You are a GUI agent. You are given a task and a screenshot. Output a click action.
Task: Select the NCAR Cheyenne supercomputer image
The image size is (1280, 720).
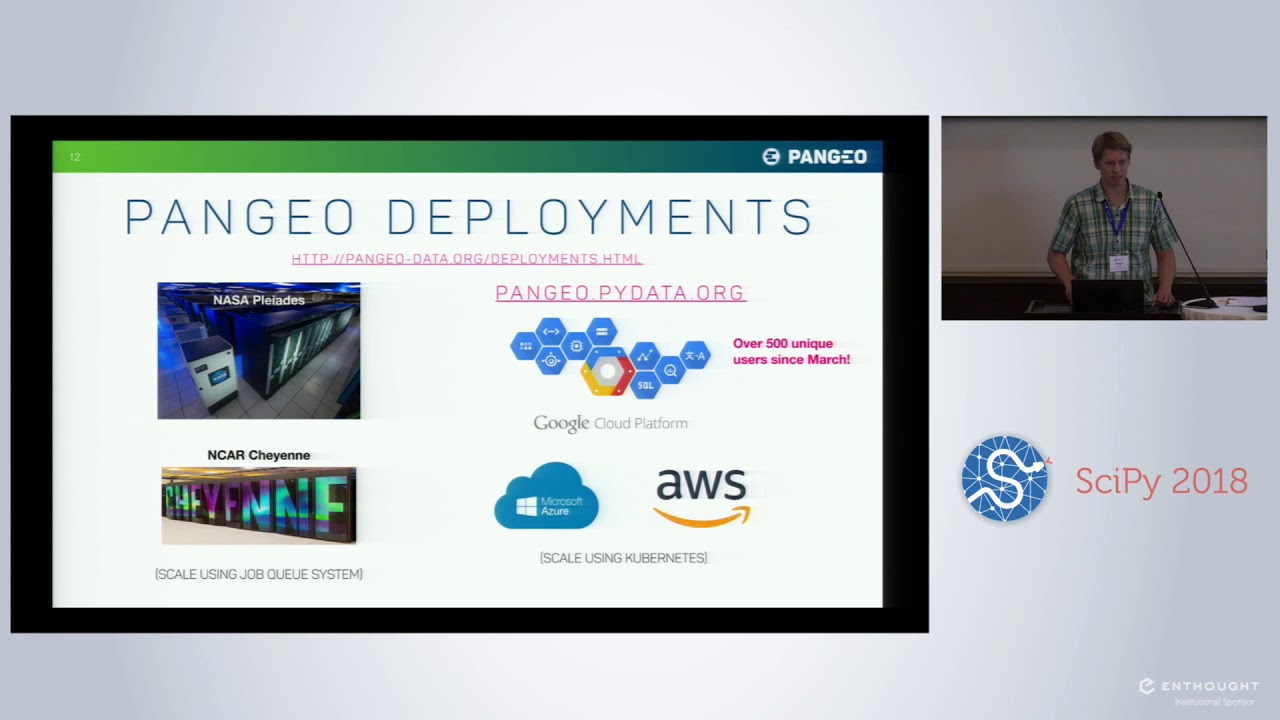259,506
